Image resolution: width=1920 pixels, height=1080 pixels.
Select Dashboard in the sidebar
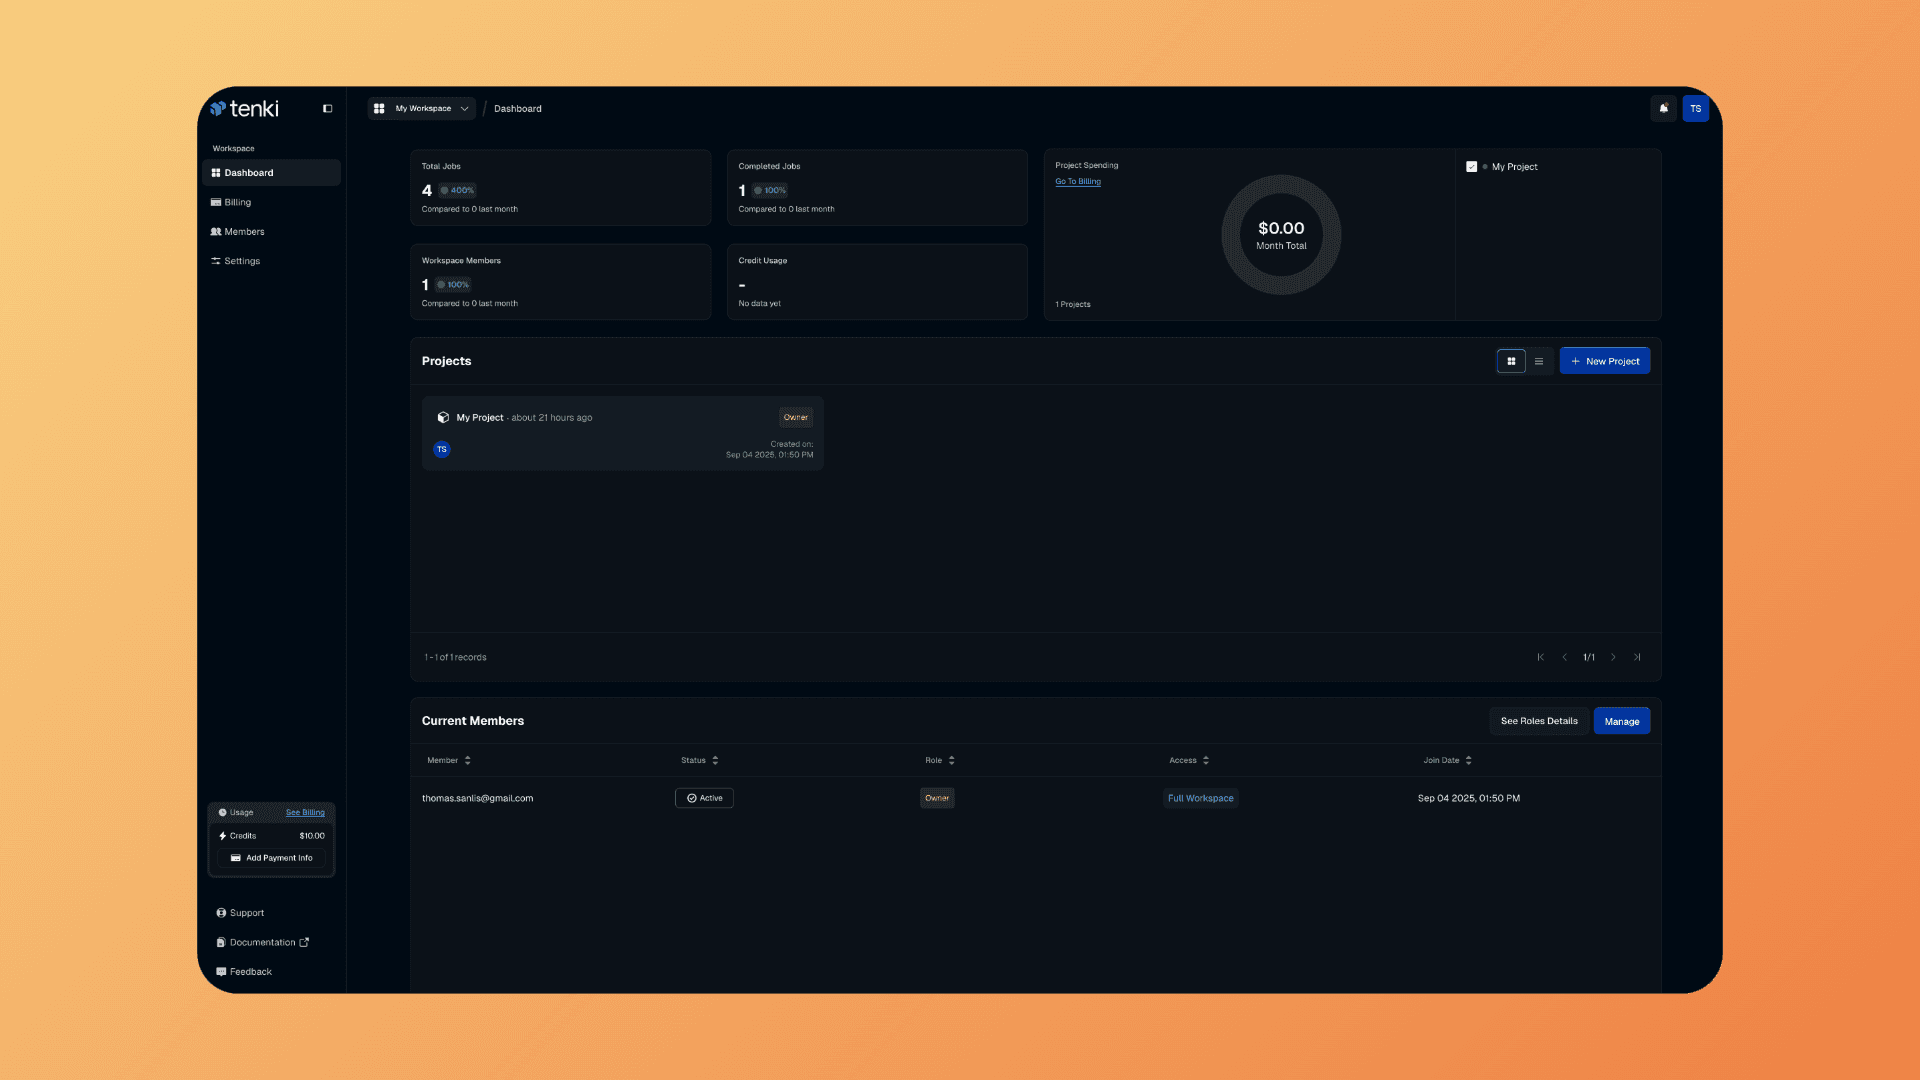point(248,172)
